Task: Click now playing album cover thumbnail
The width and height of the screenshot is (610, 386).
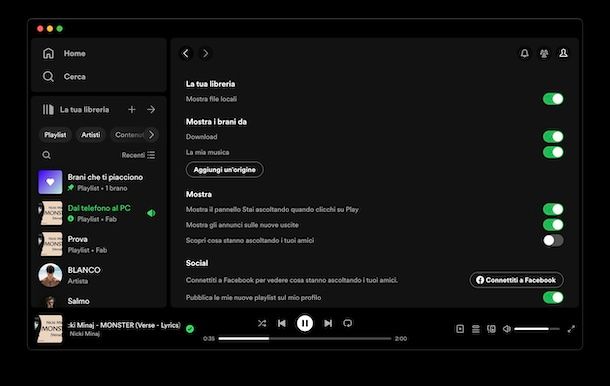Action: point(49,329)
